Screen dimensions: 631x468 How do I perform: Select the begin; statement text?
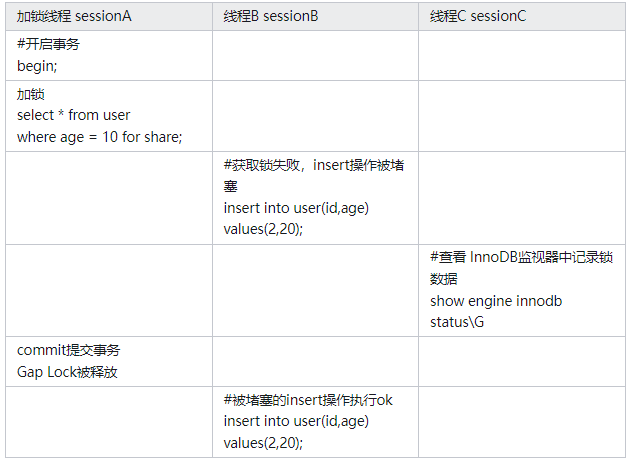pos(37,66)
